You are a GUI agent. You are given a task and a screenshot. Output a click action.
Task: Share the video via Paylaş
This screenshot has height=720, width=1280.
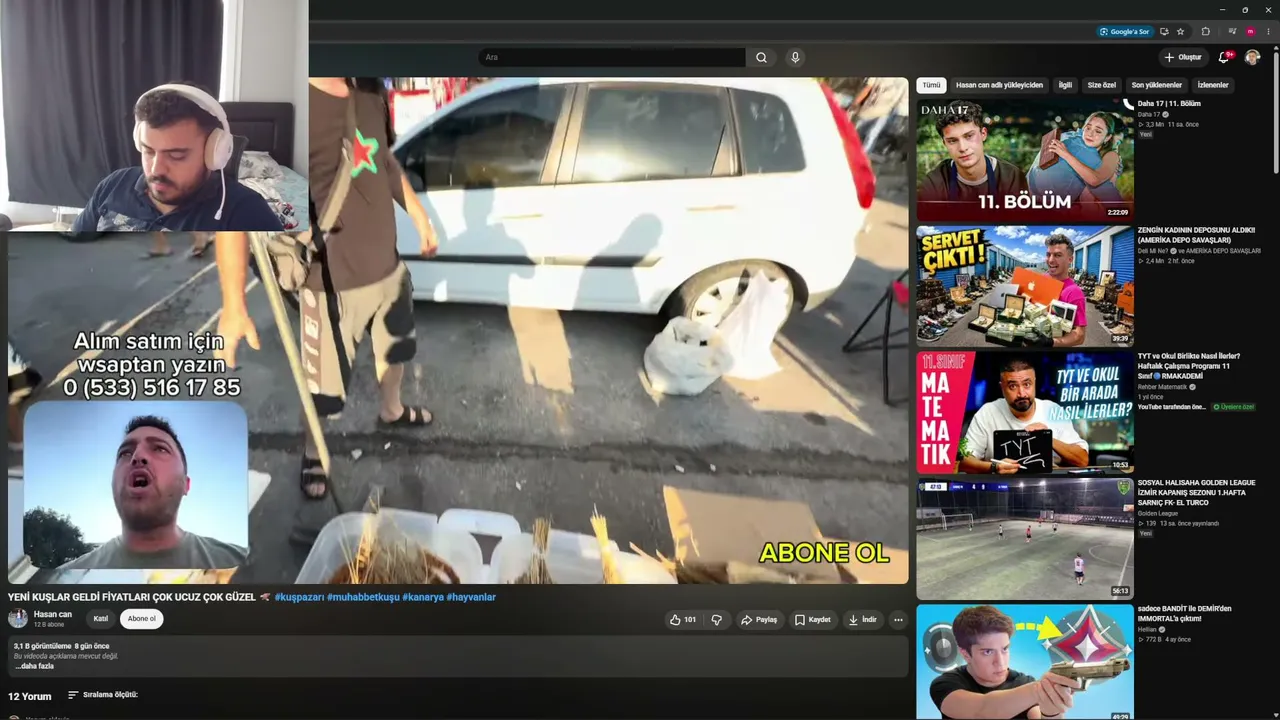tap(759, 620)
